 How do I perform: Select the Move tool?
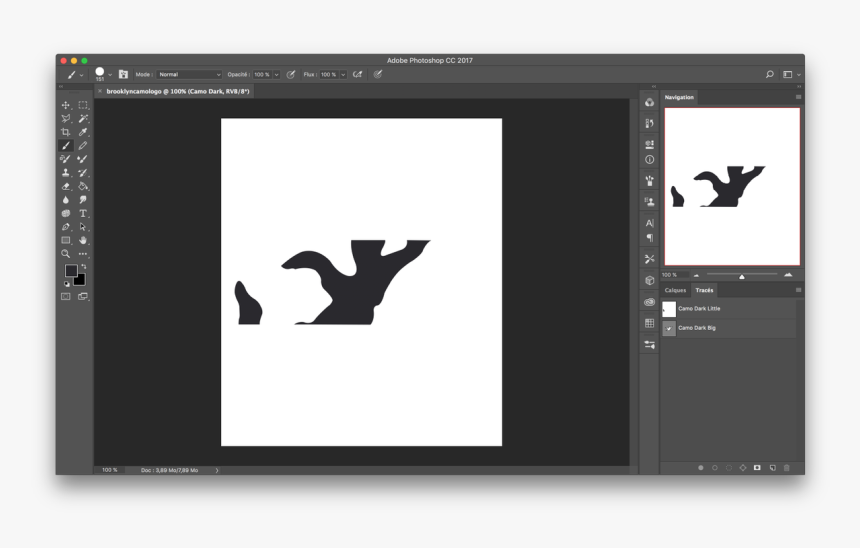(66, 105)
